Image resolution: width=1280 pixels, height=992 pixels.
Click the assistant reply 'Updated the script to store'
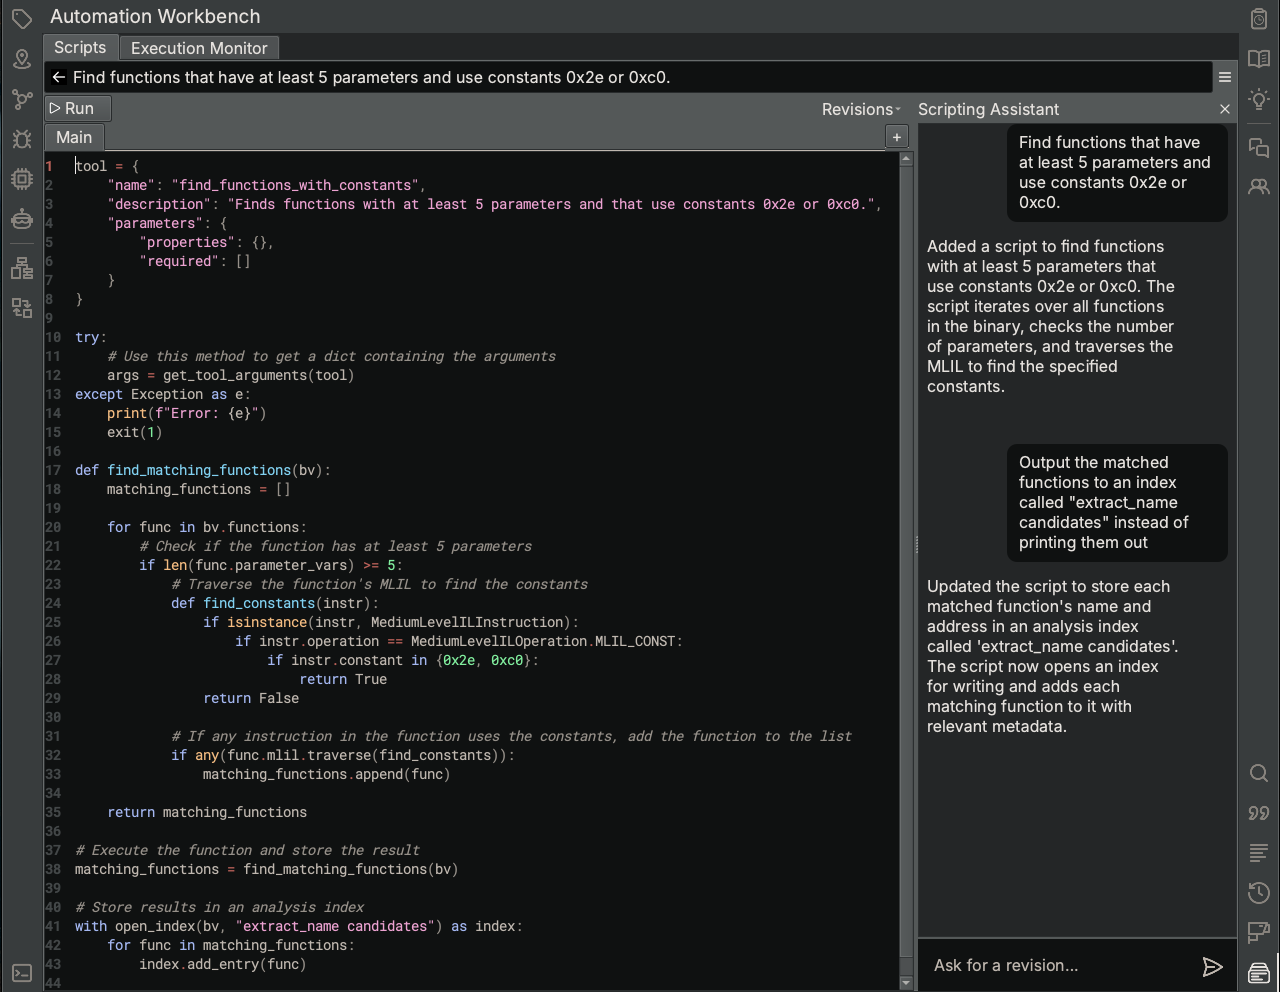pyautogui.click(x=1053, y=656)
